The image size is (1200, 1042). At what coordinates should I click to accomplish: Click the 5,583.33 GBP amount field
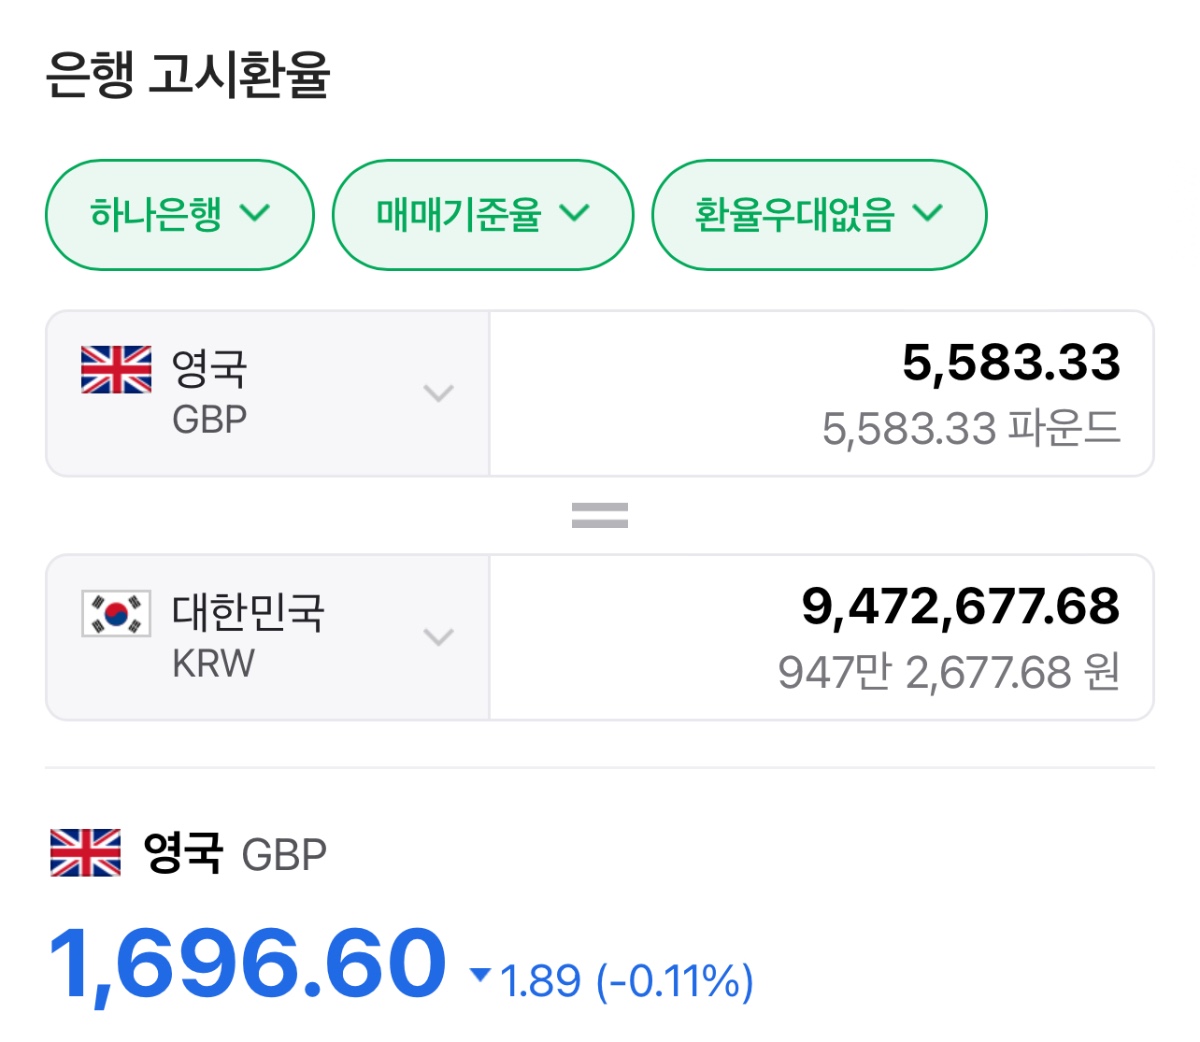coord(1010,362)
